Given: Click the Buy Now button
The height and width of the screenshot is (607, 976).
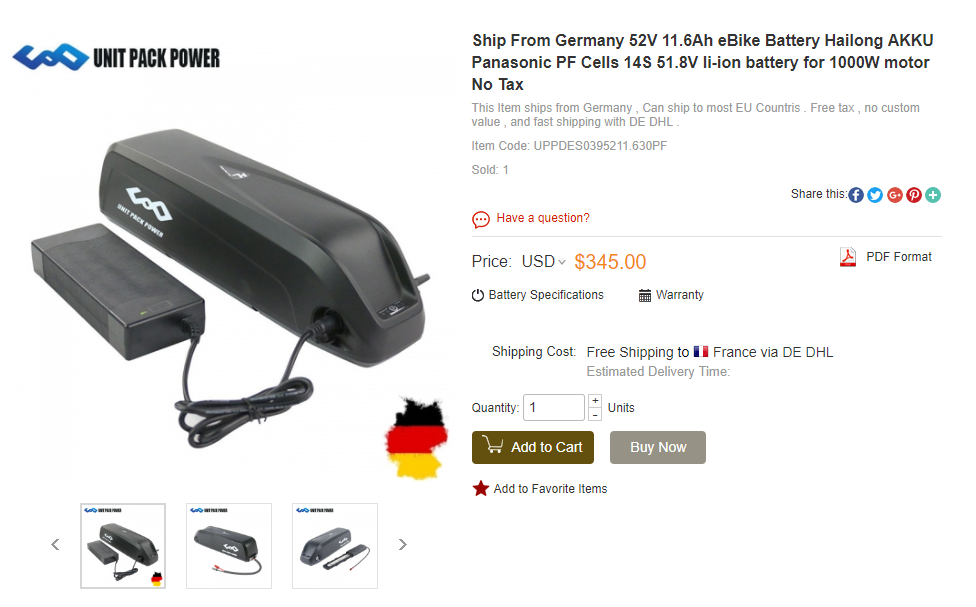Looking at the screenshot, I should coord(658,448).
